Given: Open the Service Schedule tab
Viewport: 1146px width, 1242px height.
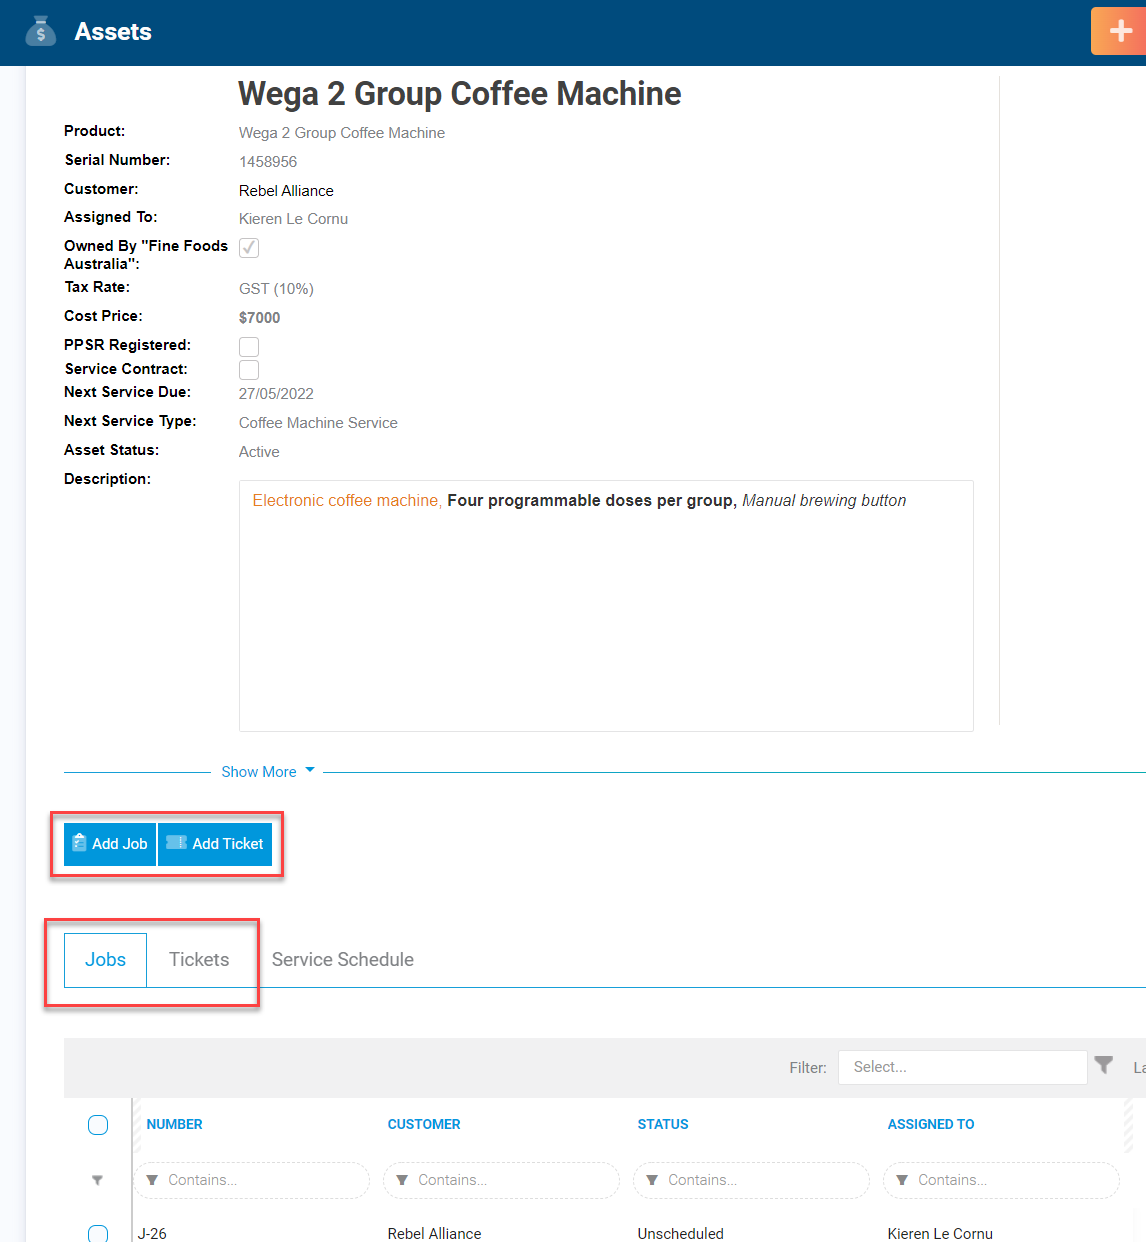Looking at the screenshot, I should [343, 960].
